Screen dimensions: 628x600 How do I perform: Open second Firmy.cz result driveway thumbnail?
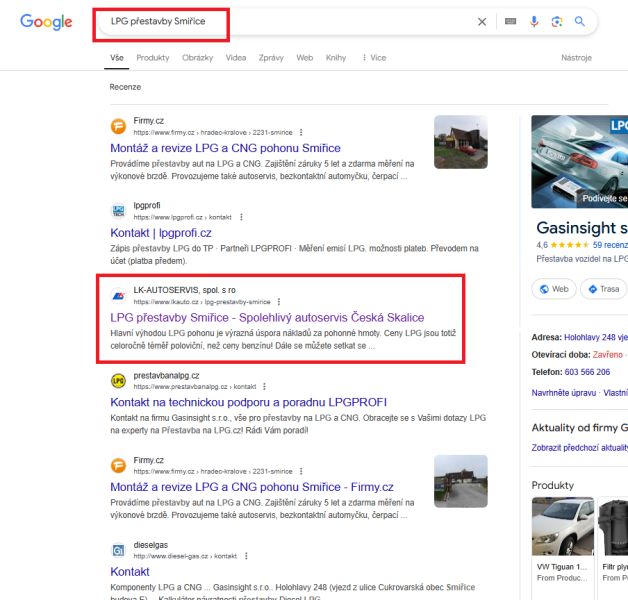[461, 481]
